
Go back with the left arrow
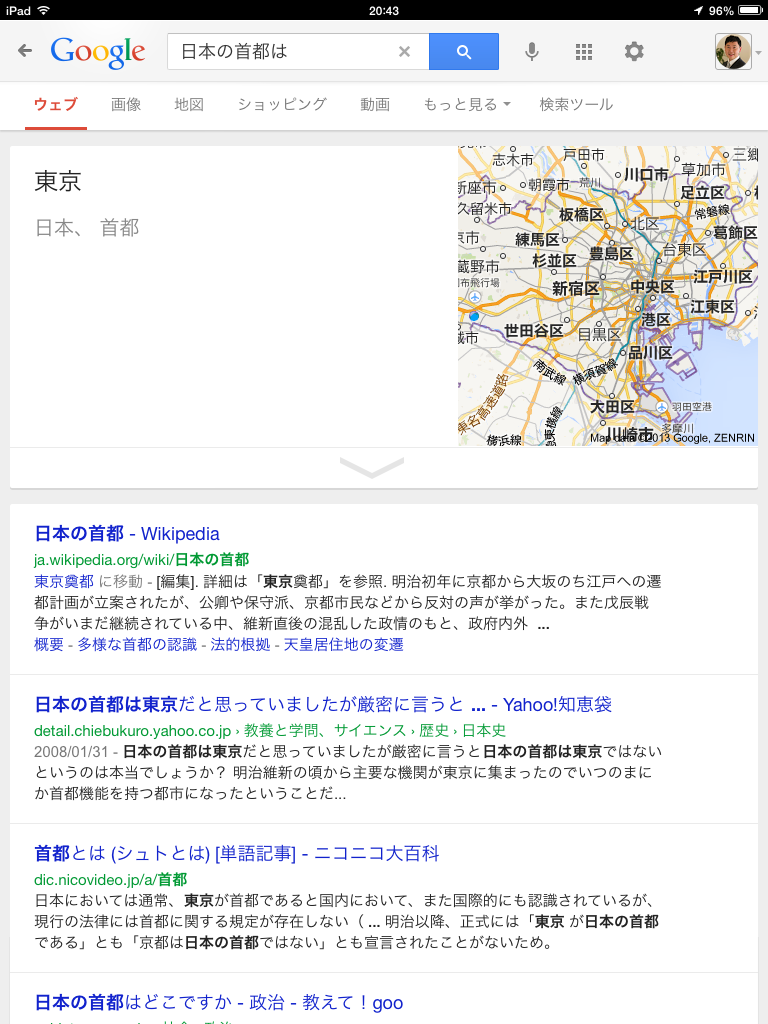click(25, 51)
